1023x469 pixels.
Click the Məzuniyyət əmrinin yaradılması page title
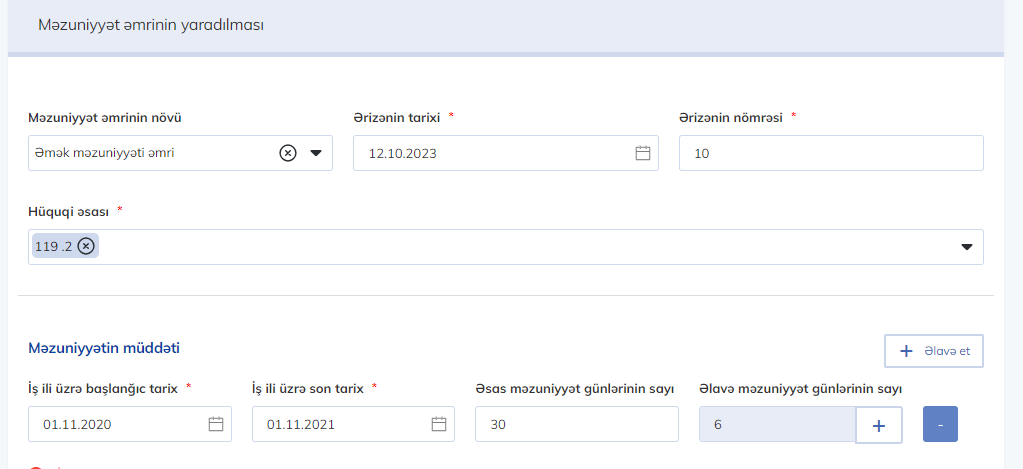(150, 25)
